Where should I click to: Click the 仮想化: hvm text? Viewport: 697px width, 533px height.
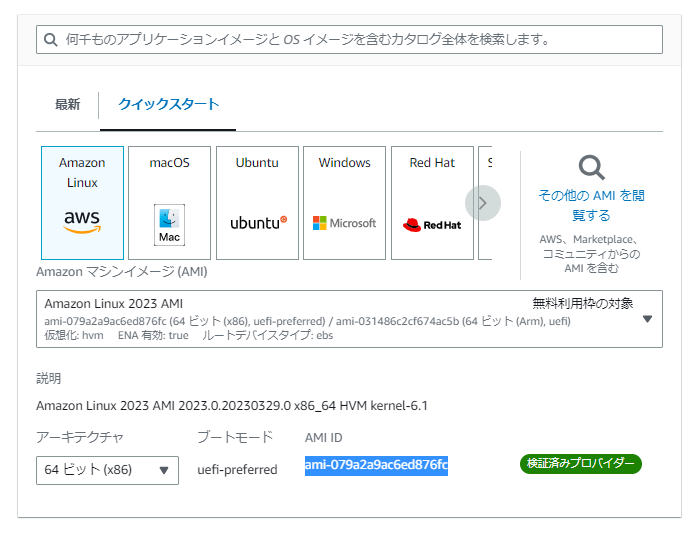74,335
